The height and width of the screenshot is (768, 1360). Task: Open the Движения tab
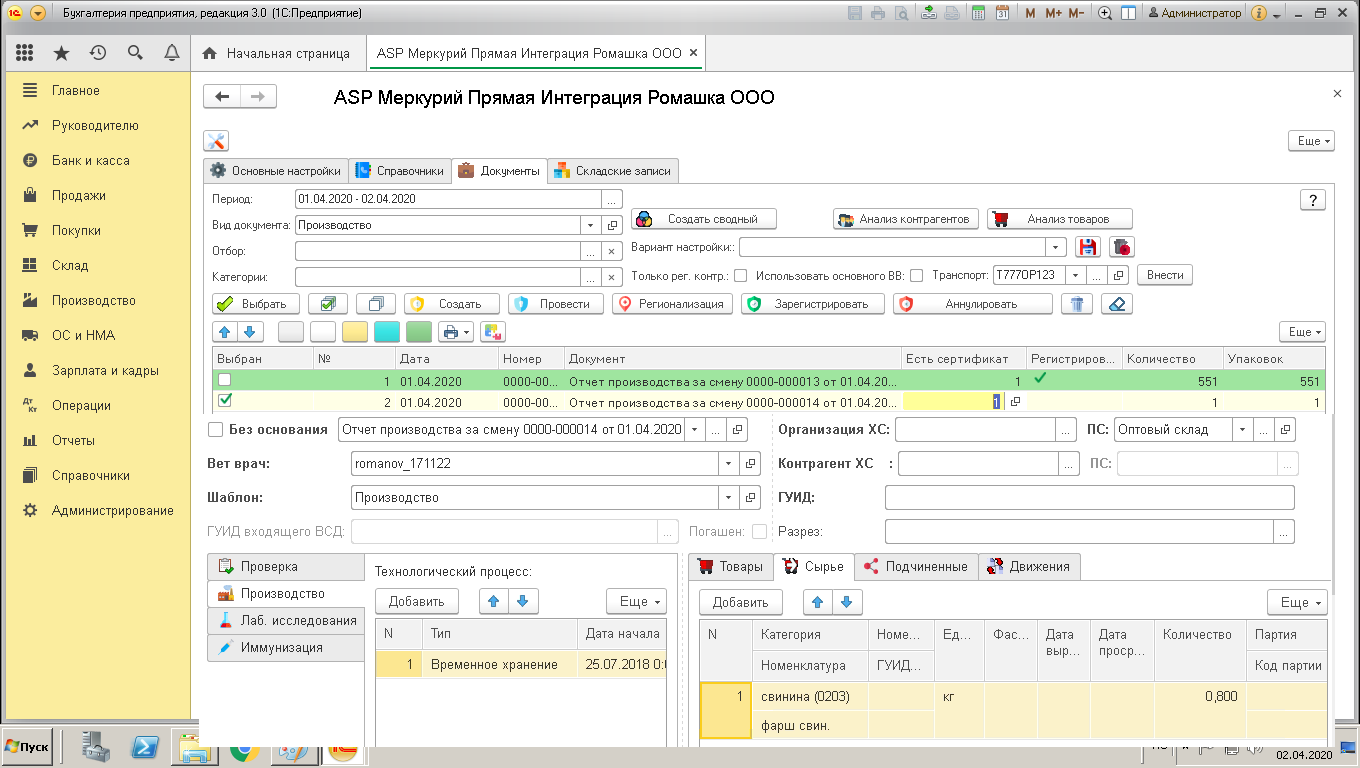tap(1029, 567)
